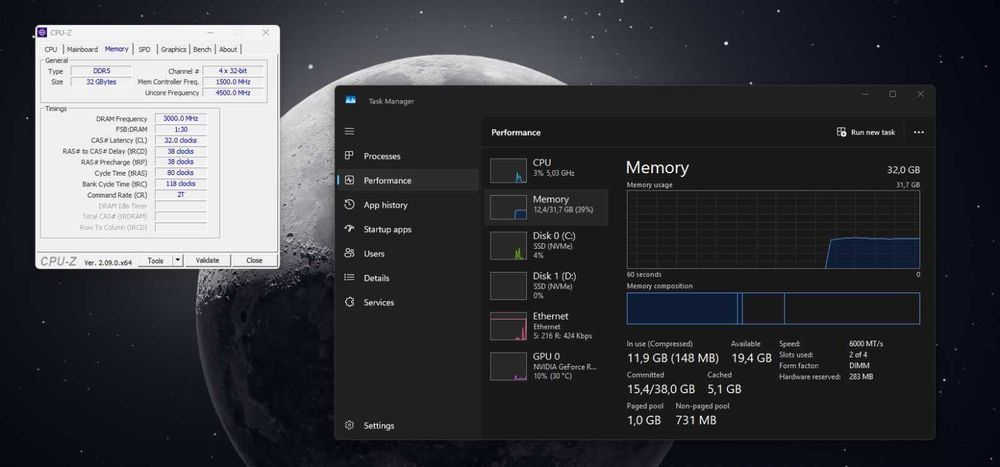Open the Services page label
Viewport: 1000px width, 467px height.
coord(379,302)
